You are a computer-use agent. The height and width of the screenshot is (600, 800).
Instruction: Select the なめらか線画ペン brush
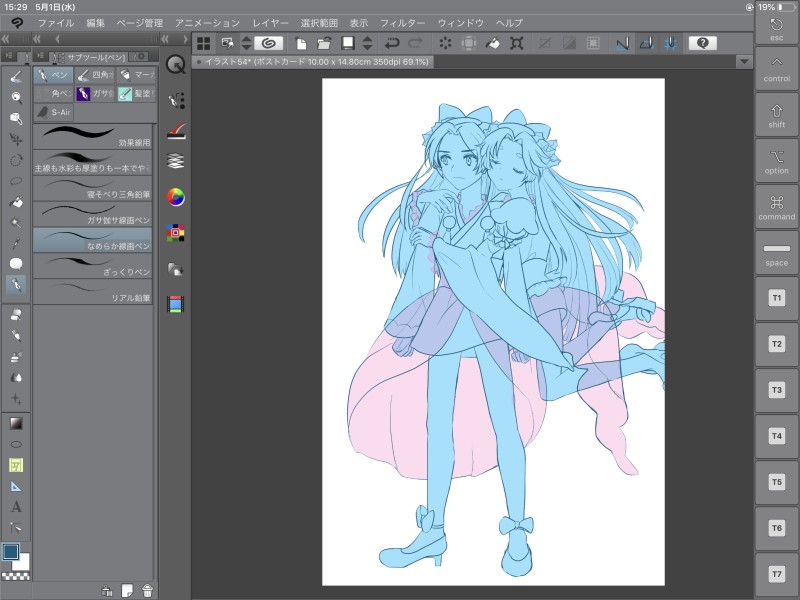pos(92,240)
